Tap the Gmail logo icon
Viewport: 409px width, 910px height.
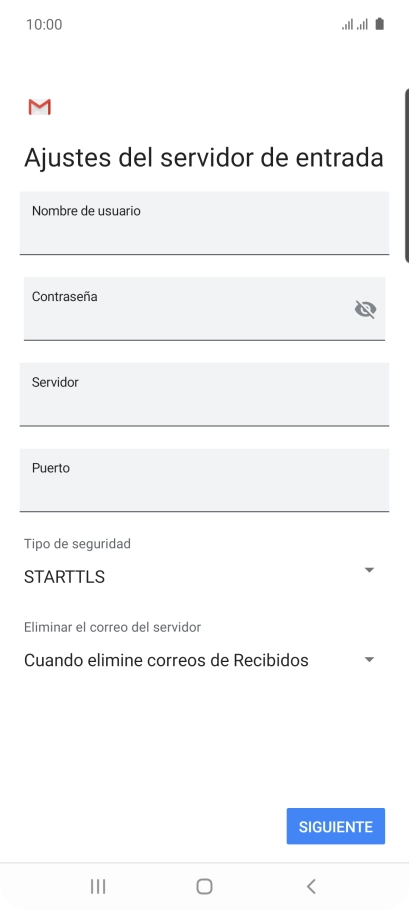coord(39,107)
